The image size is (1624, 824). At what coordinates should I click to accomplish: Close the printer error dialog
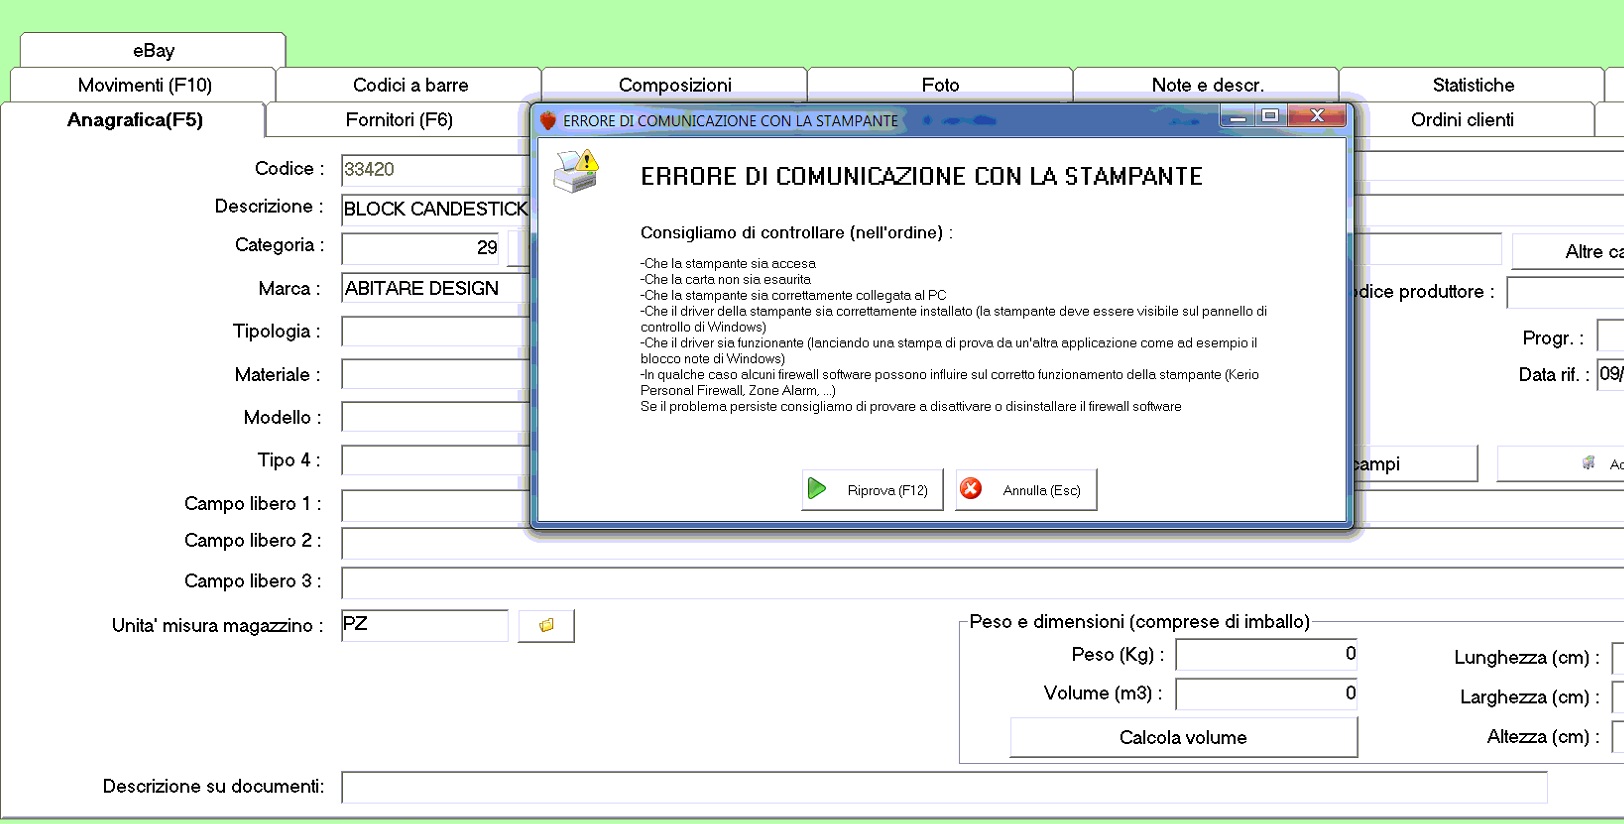[x=1317, y=116]
